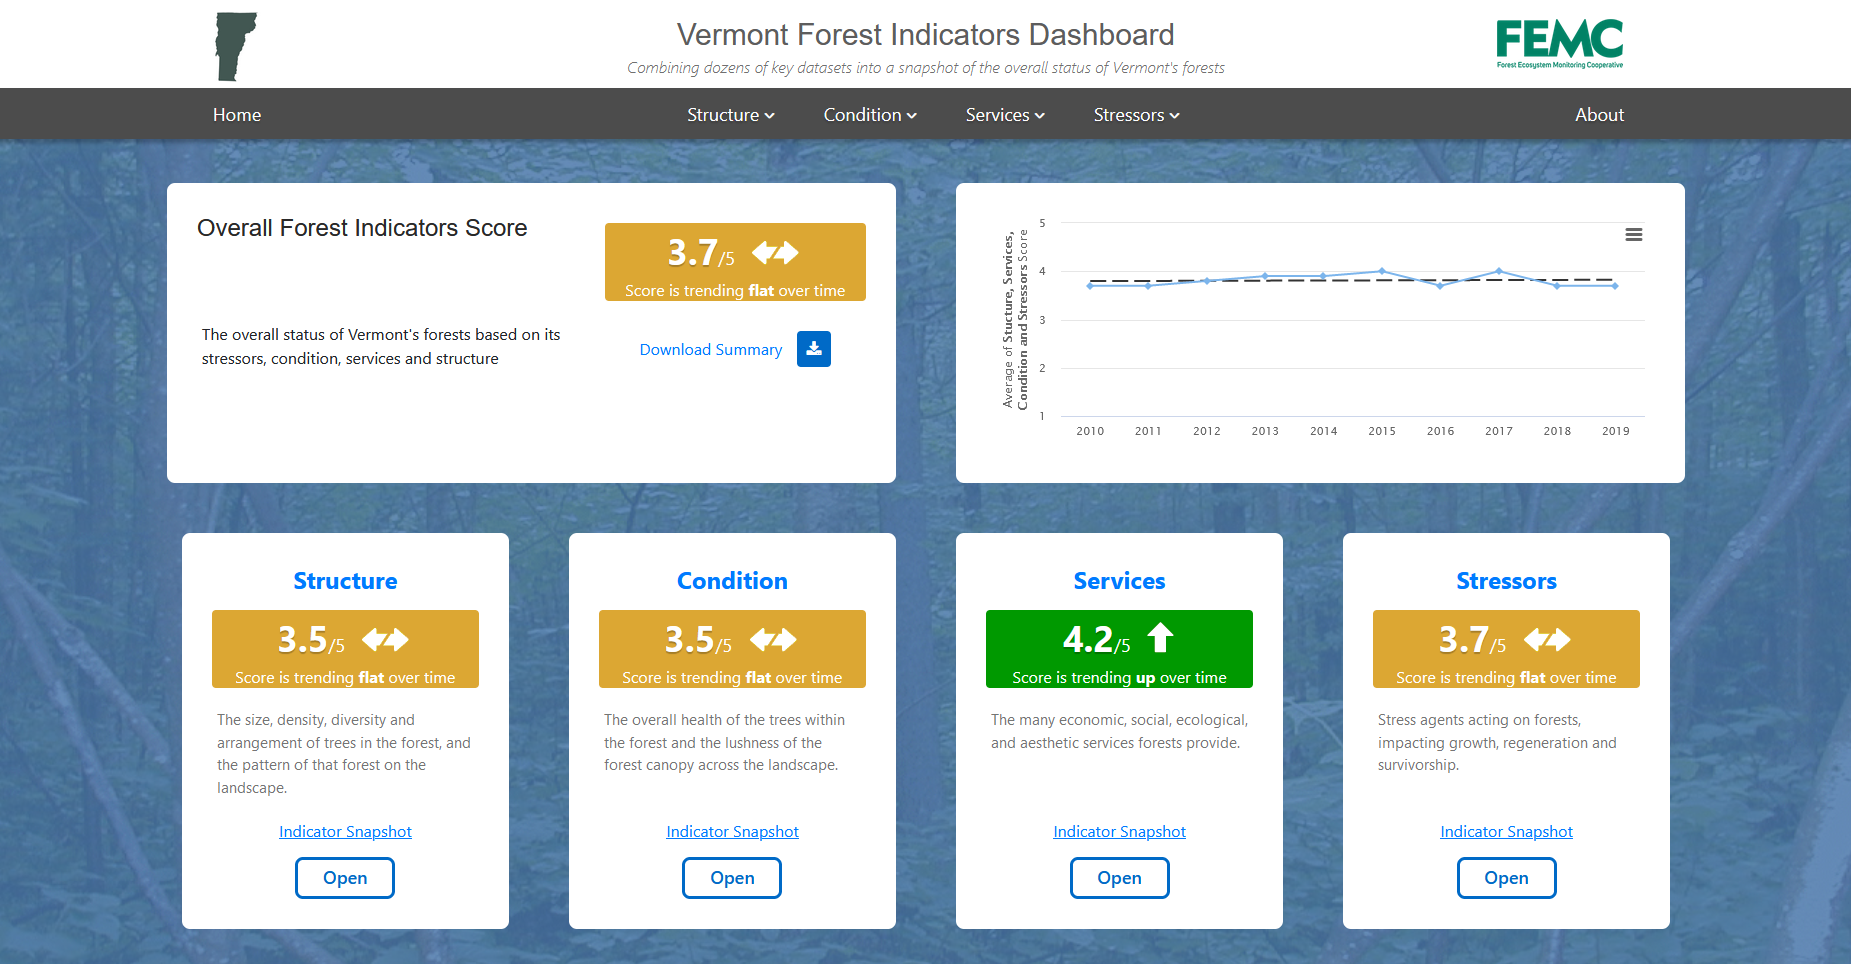Click the 2015 data point on the trend chart
1851x964 pixels.
(1381, 271)
